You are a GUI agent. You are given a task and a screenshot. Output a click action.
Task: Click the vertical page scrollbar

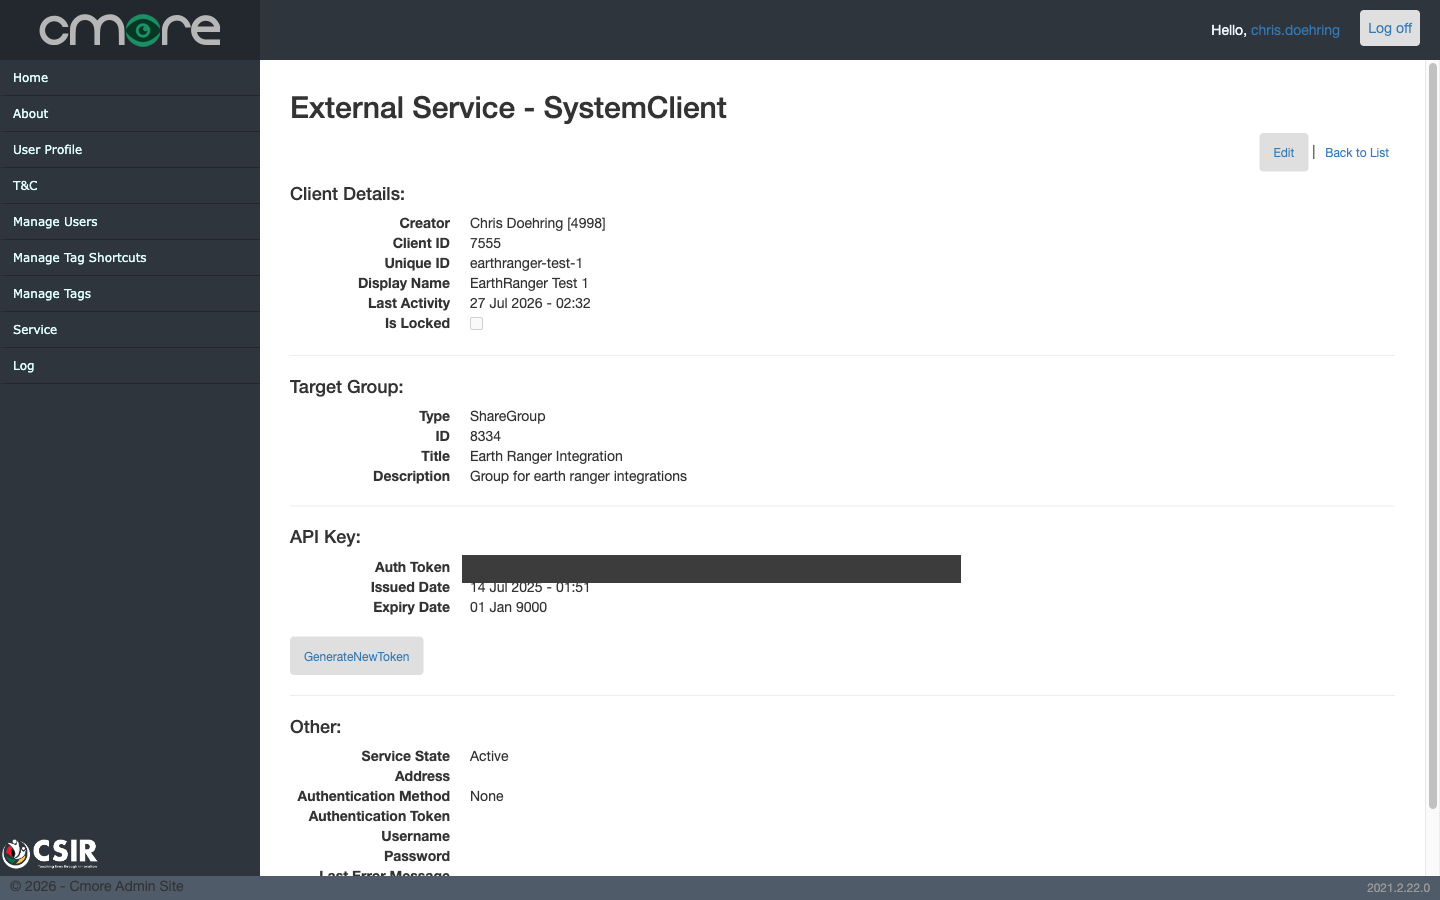(x=1432, y=436)
